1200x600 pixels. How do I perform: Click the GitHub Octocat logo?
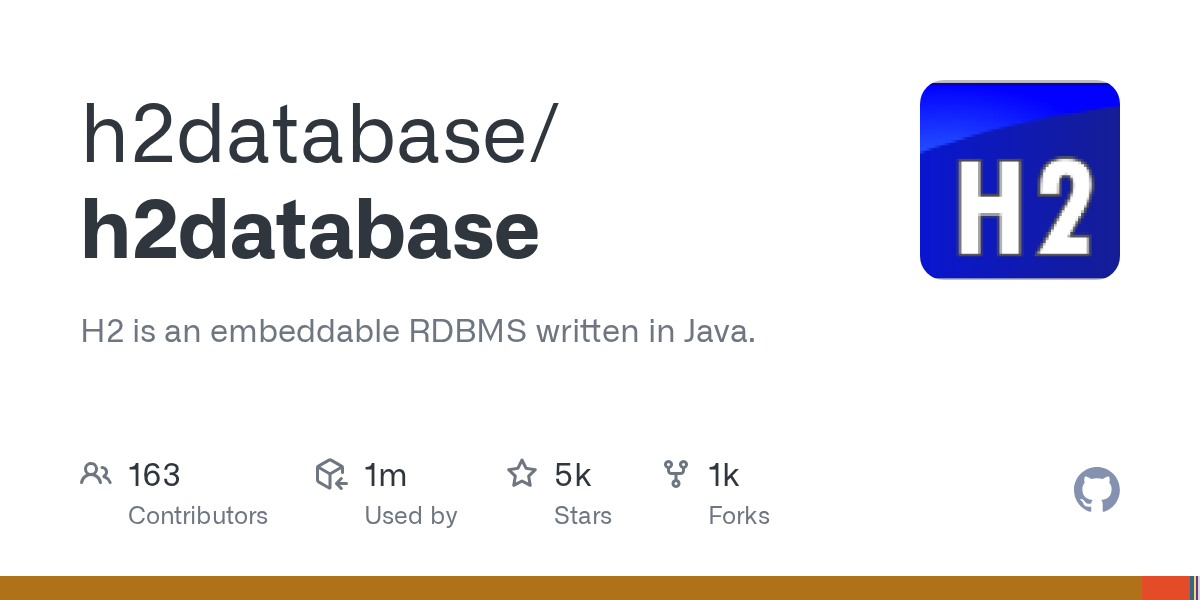point(1096,490)
